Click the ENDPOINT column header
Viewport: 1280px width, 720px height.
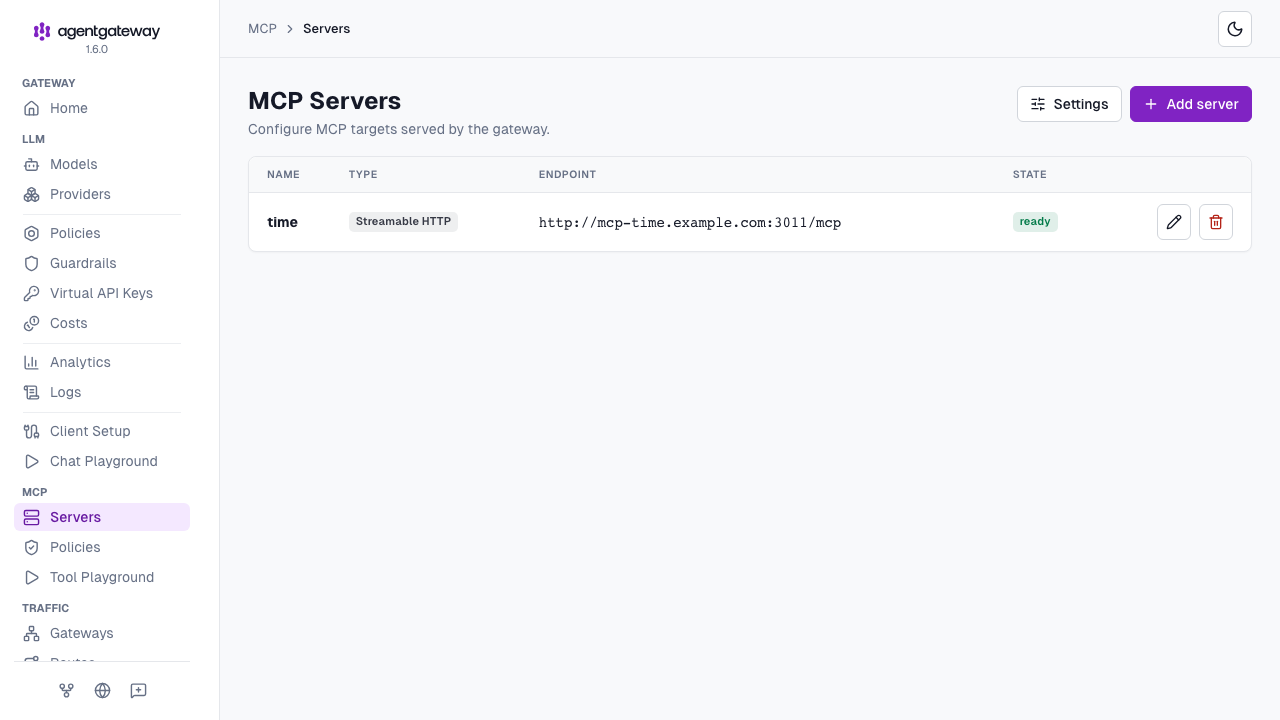567,175
